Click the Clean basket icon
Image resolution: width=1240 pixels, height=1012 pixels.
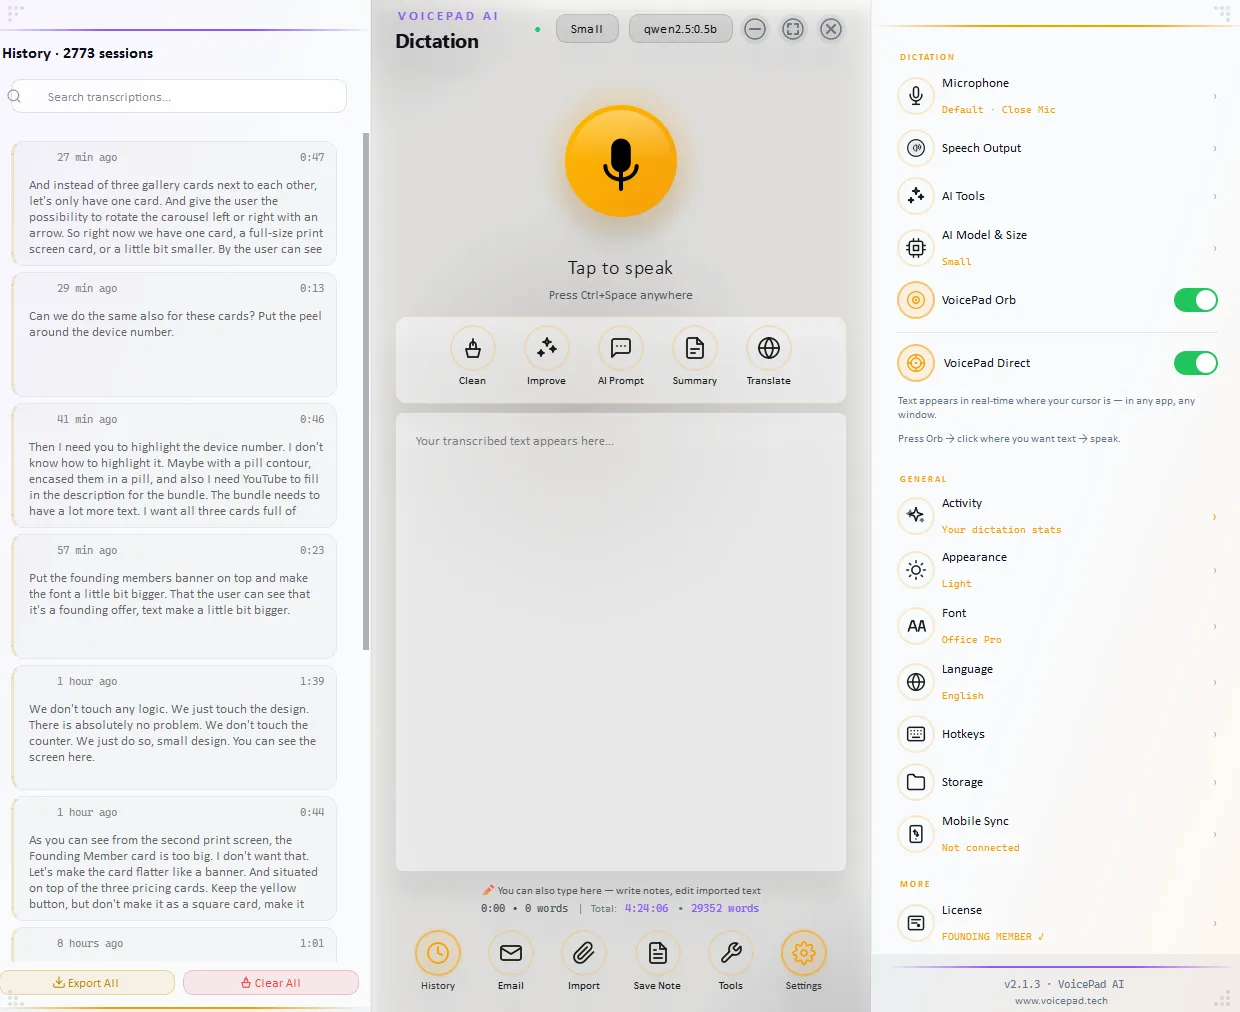tap(472, 348)
